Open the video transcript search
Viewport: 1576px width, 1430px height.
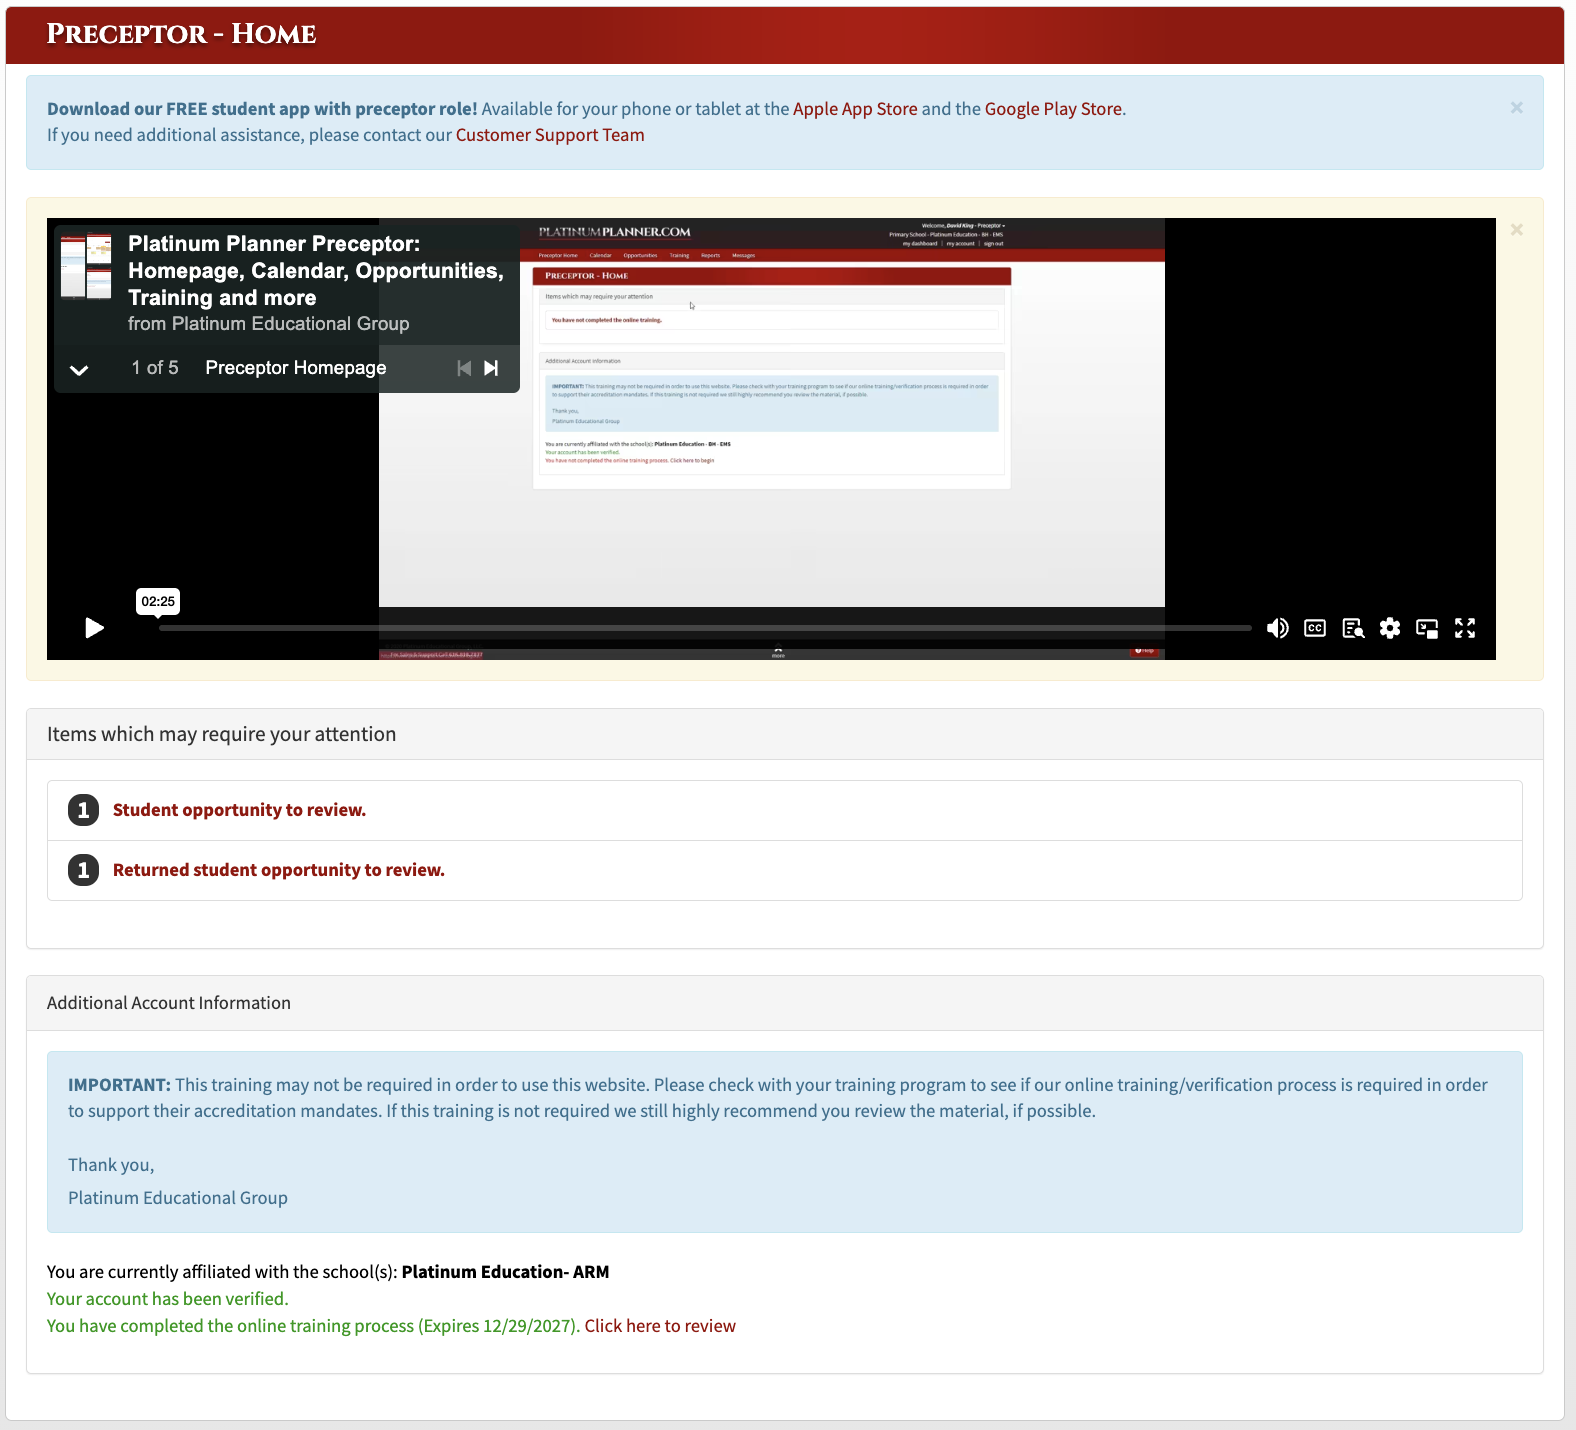point(1353,628)
